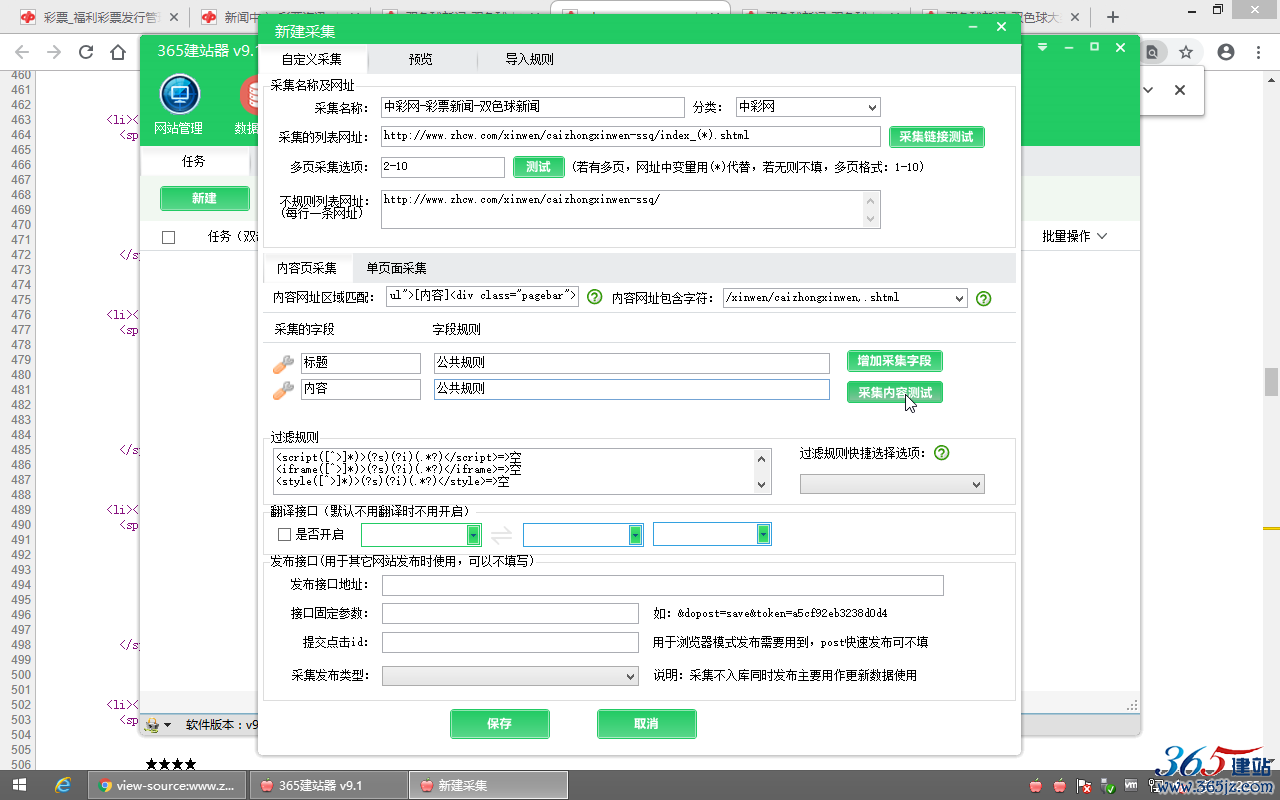Enable translation 是否开启 checkbox
1280x800 pixels.
pyautogui.click(x=284, y=535)
